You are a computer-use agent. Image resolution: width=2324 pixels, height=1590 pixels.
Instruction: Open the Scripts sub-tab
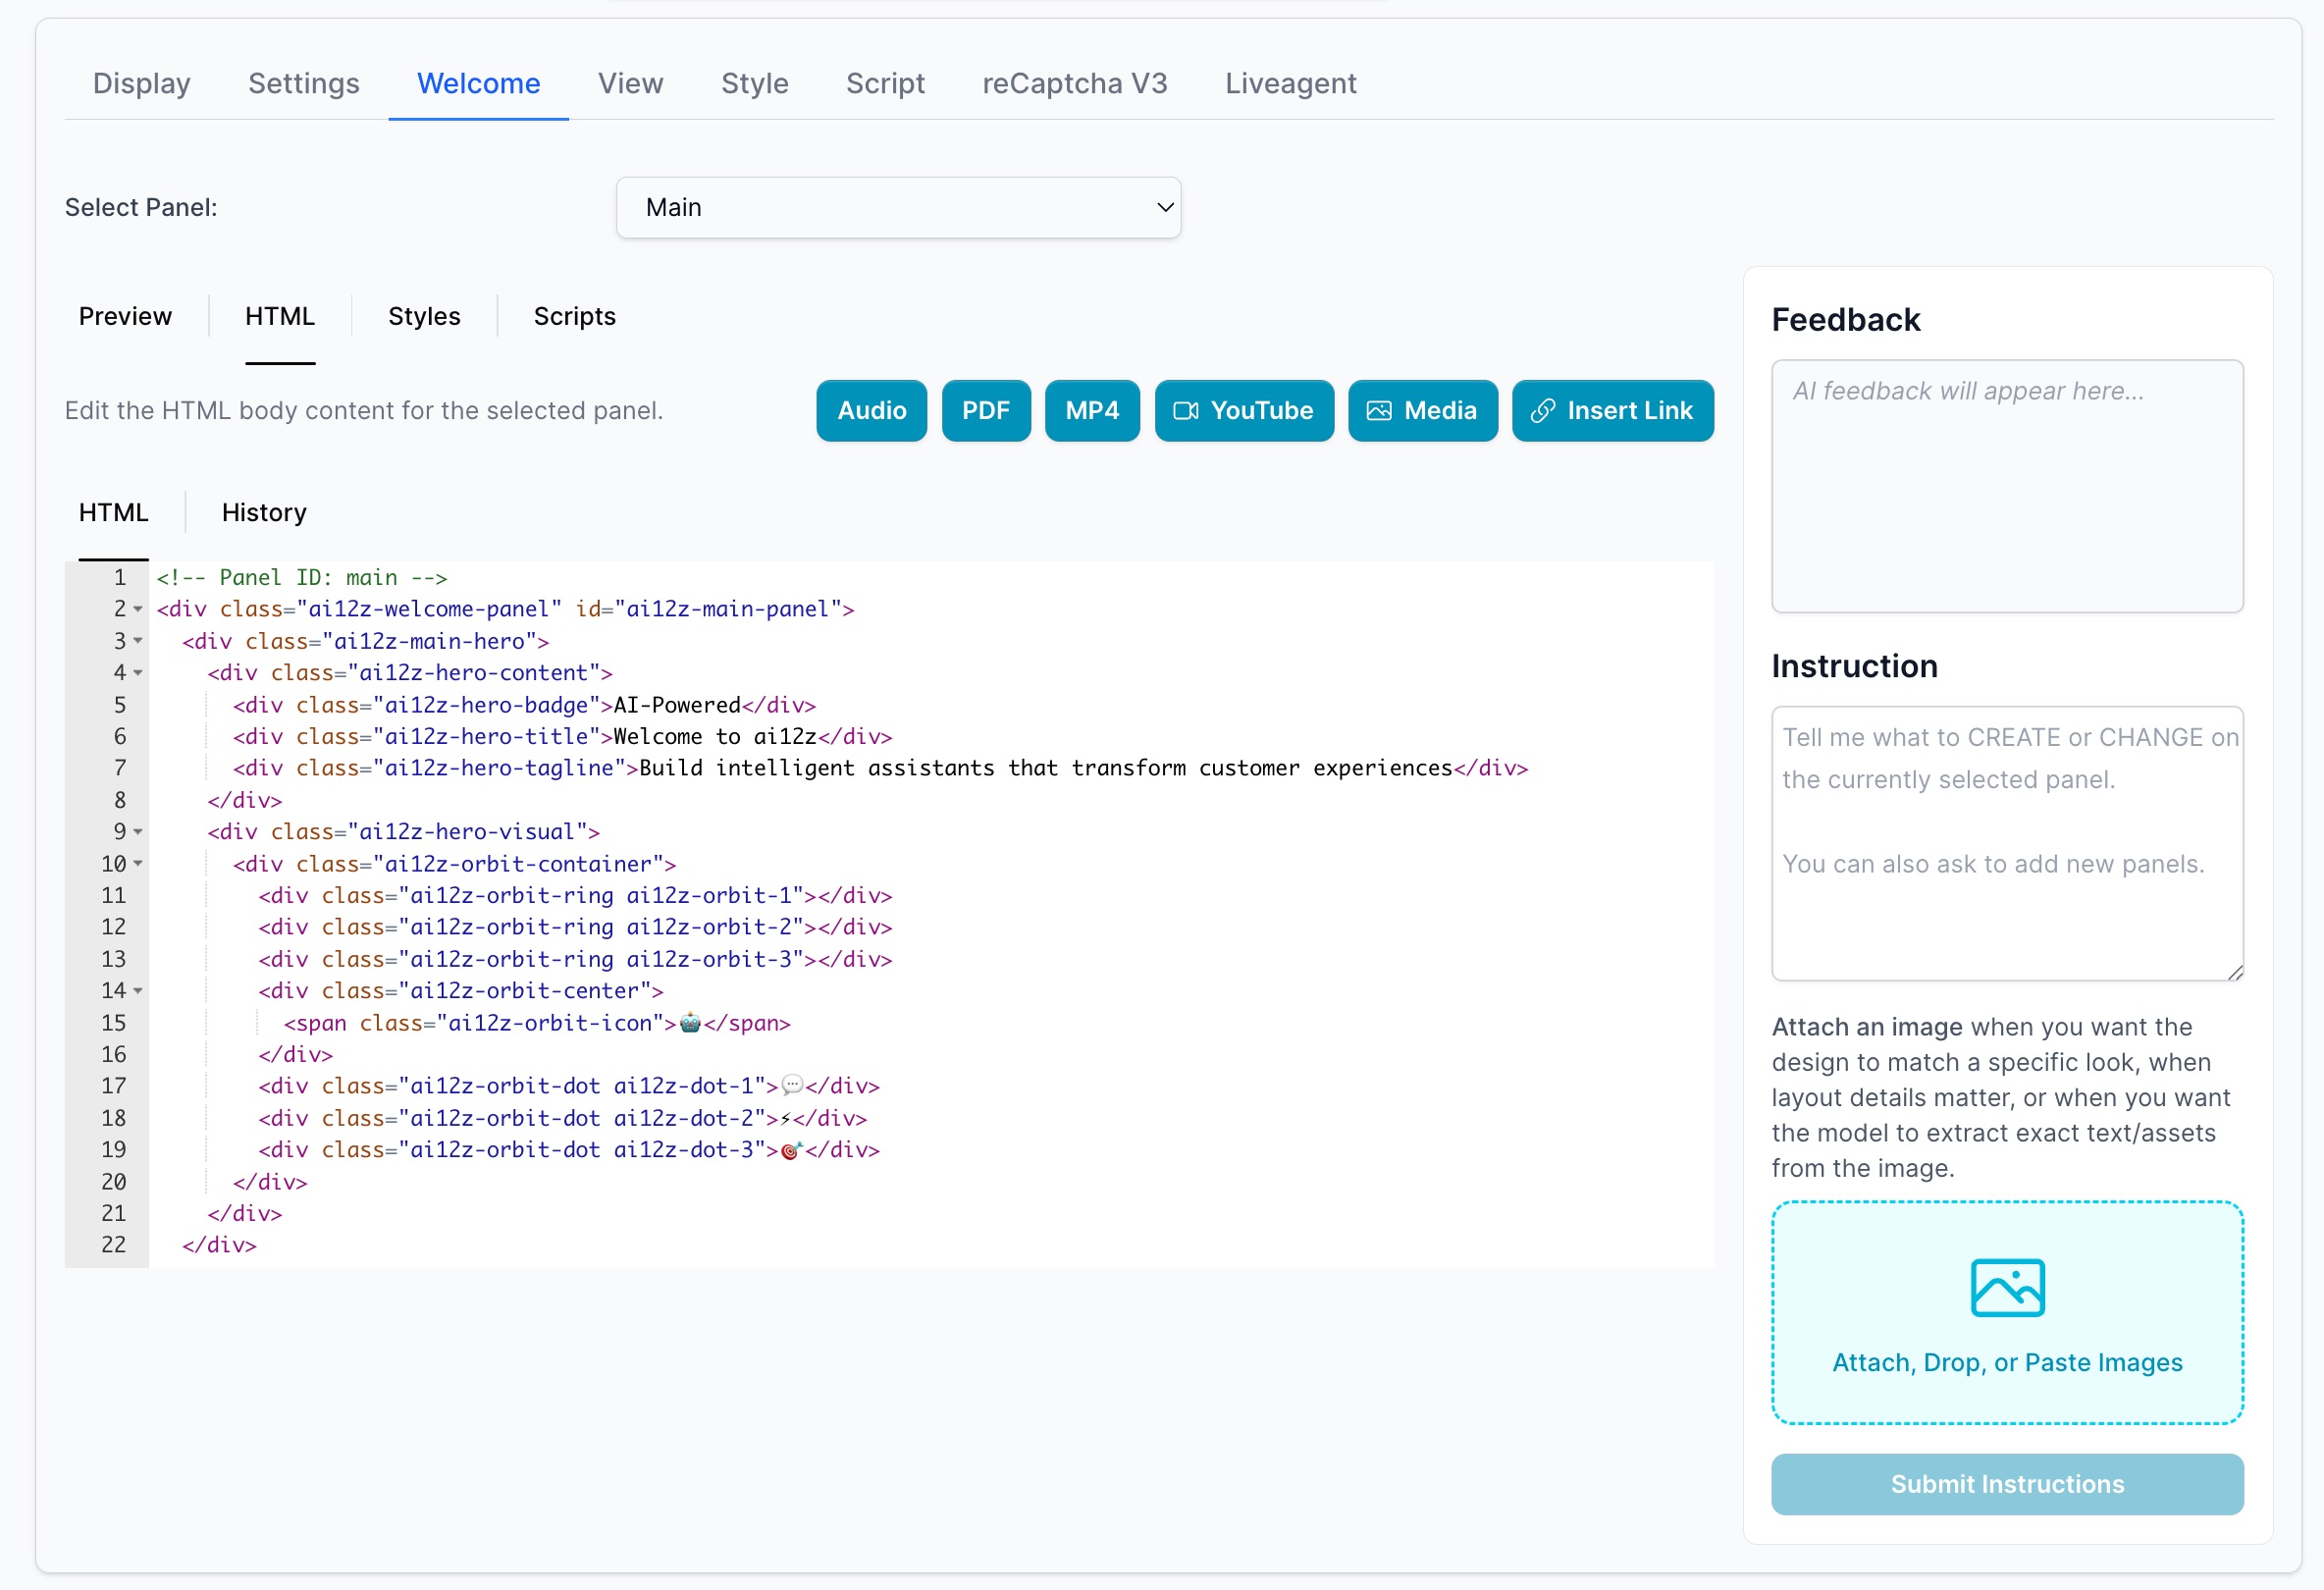point(573,316)
